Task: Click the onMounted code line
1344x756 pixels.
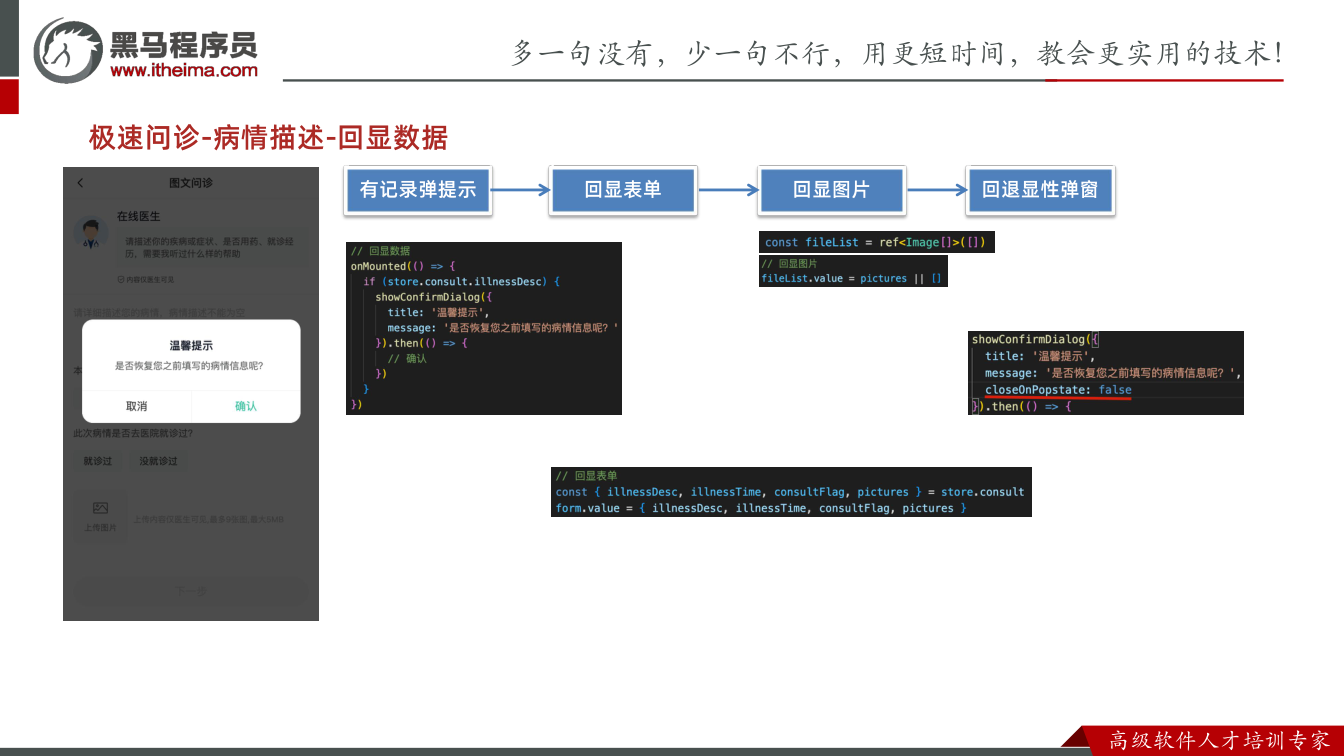Action: 403,266
